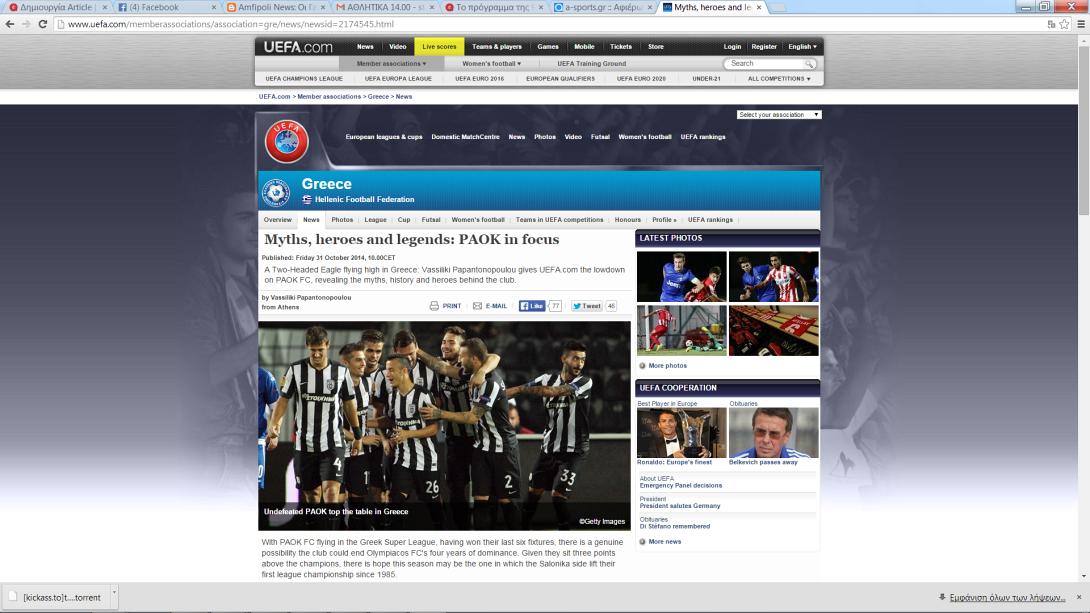1090x613 pixels.
Task: Click the e-mail envelope icon
Action: tap(477, 306)
